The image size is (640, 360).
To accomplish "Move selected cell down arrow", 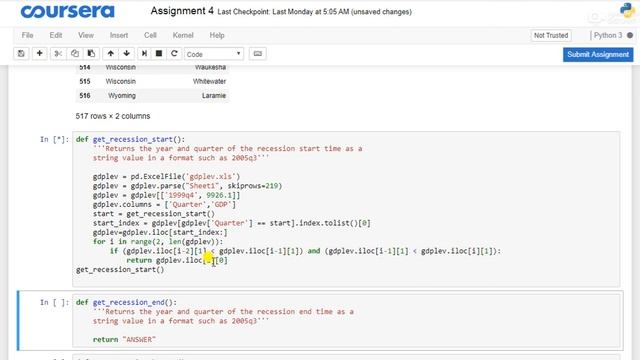I will coord(127,53).
